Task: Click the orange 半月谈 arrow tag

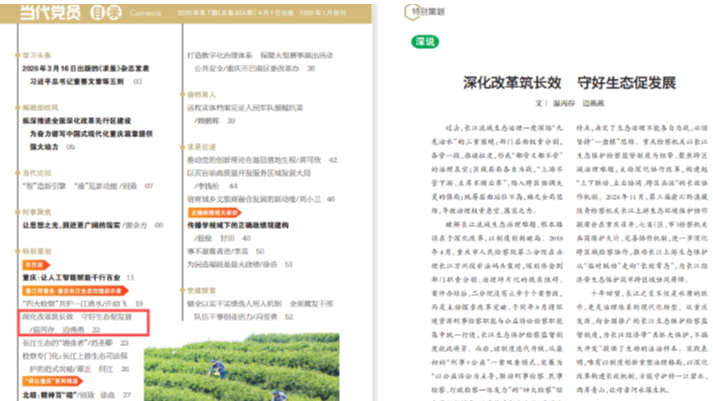Action: coord(36,265)
